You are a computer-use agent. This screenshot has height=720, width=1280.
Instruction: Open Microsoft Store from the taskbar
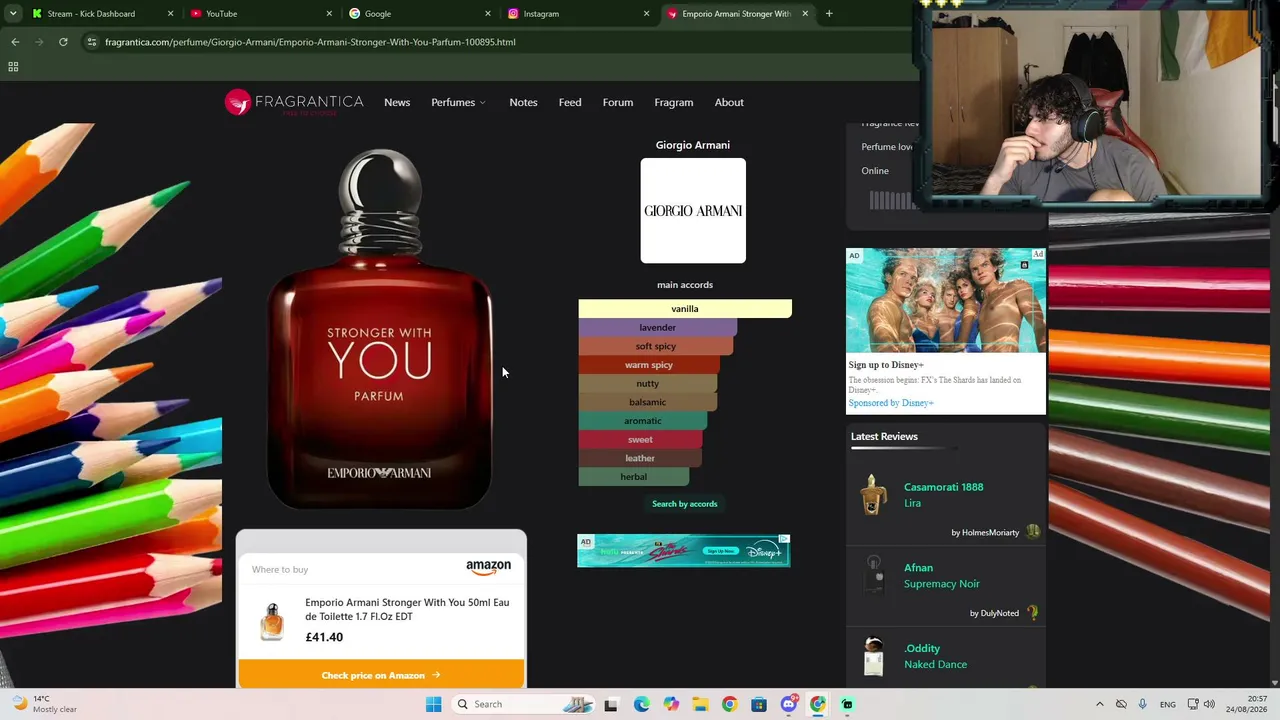pos(759,704)
